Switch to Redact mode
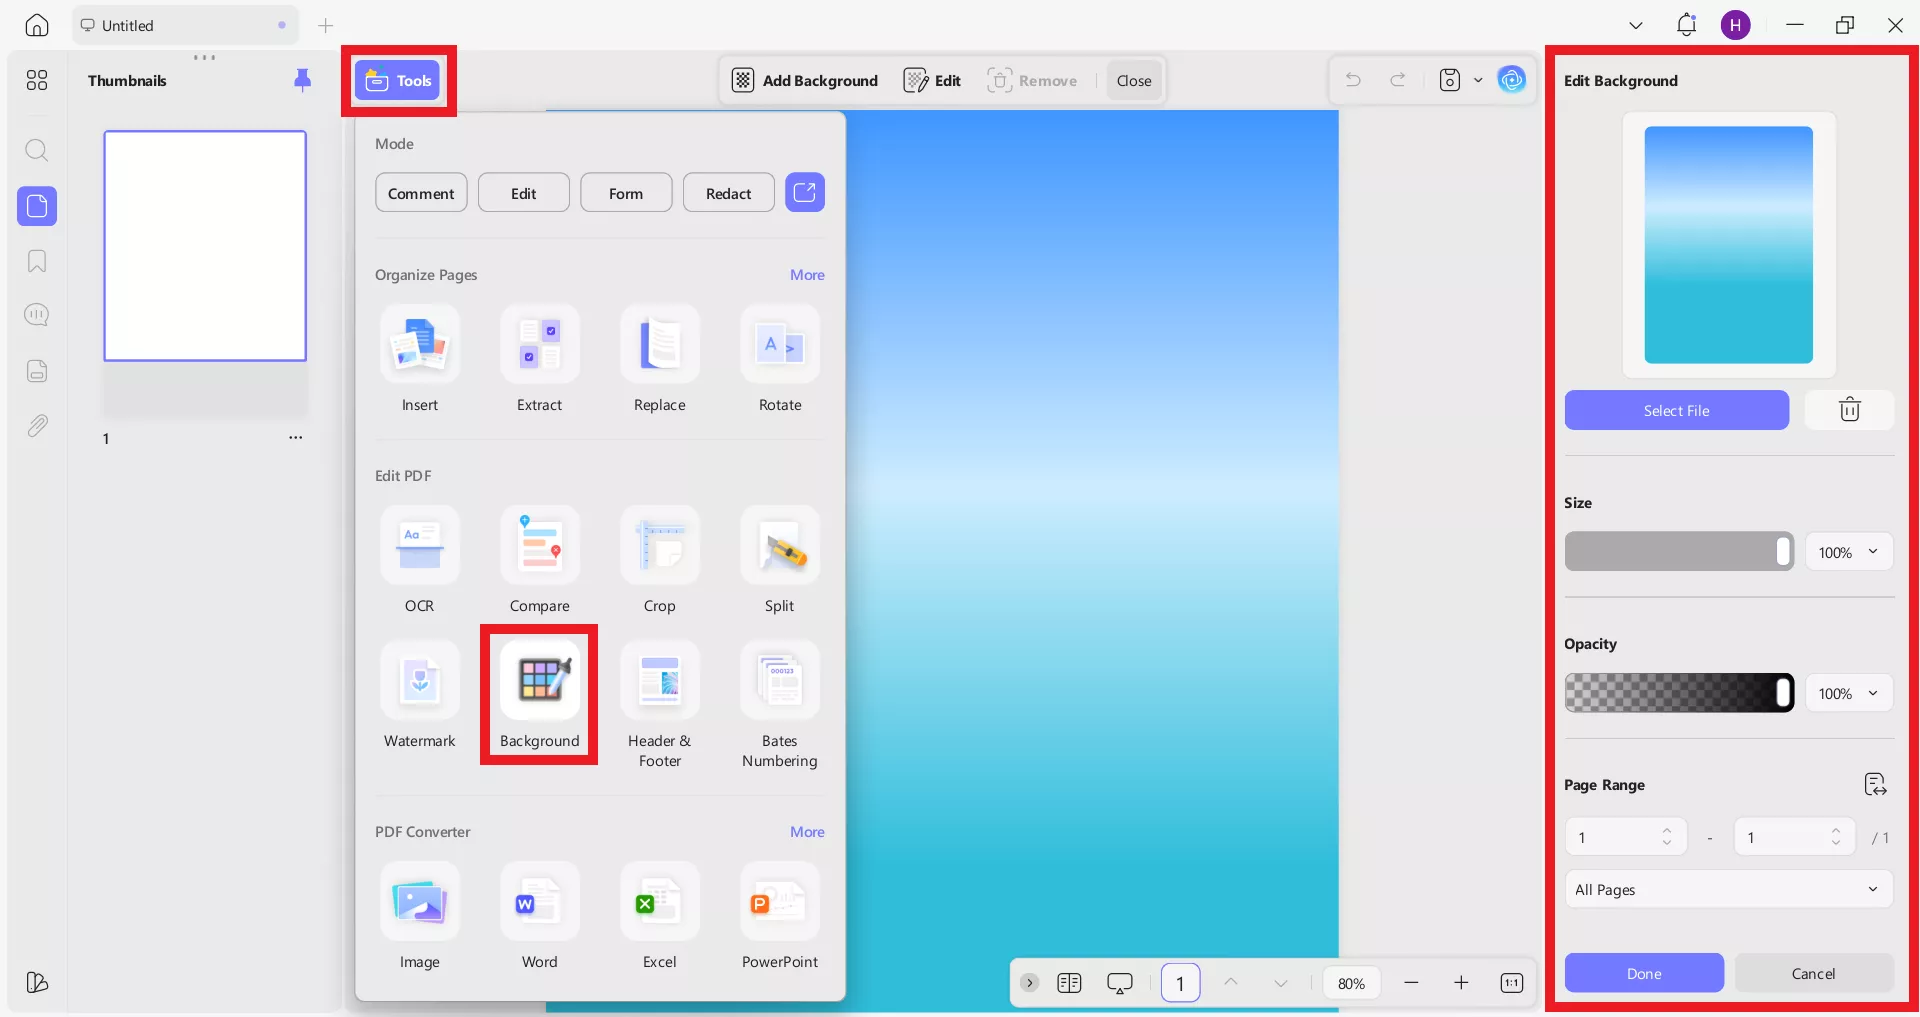This screenshot has height=1017, width=1920. point(729,193)
